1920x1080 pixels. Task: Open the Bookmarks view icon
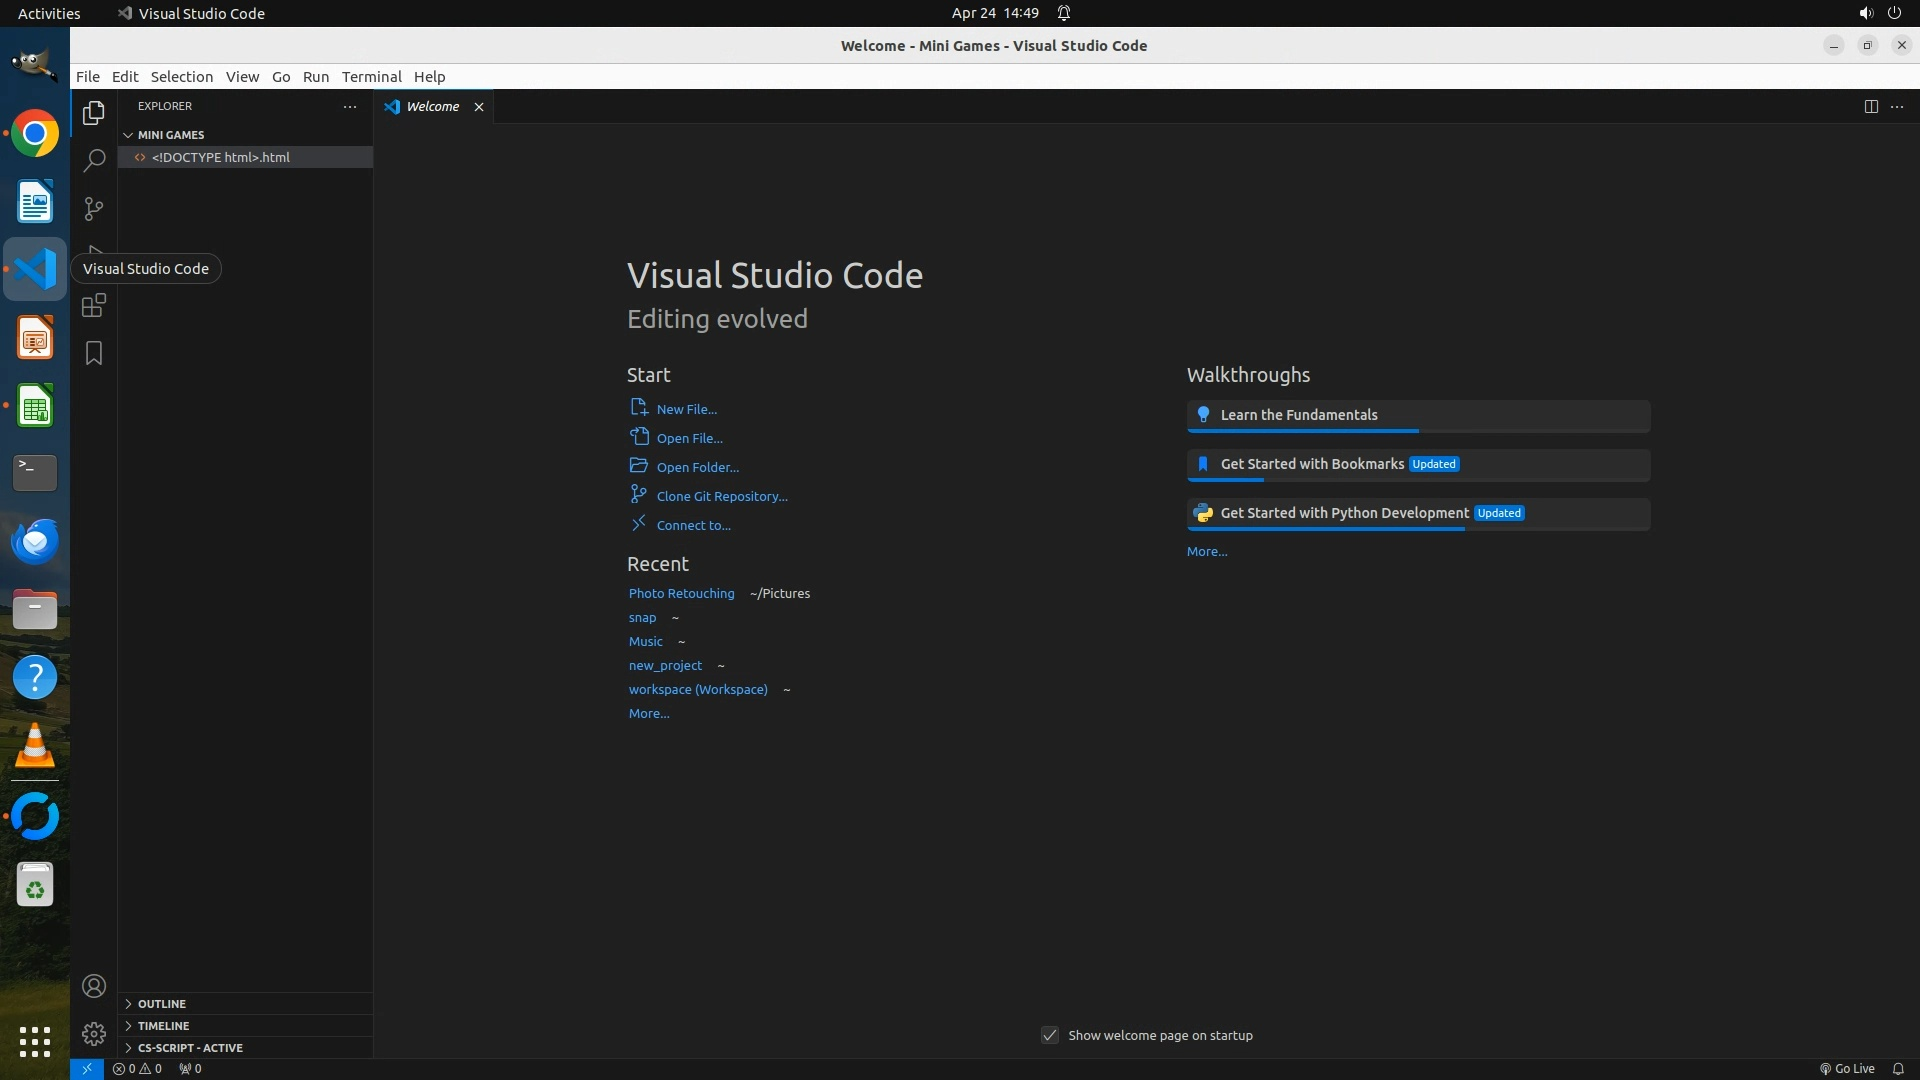click(x=94, y=354)
